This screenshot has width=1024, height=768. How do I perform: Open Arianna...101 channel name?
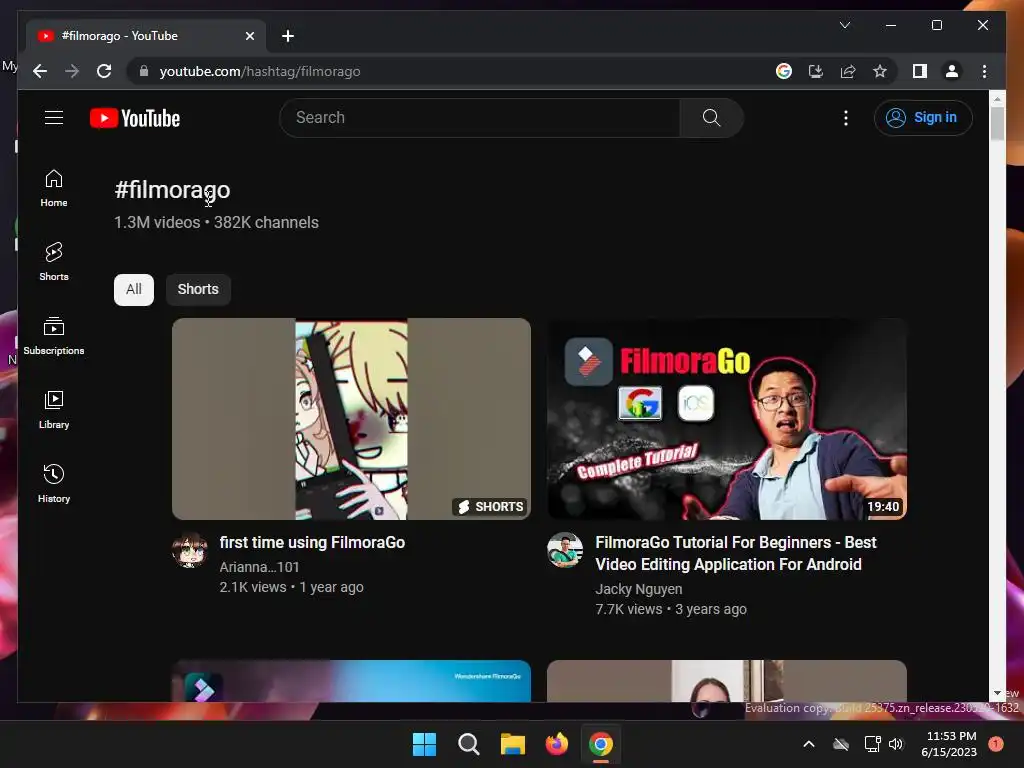259,567
